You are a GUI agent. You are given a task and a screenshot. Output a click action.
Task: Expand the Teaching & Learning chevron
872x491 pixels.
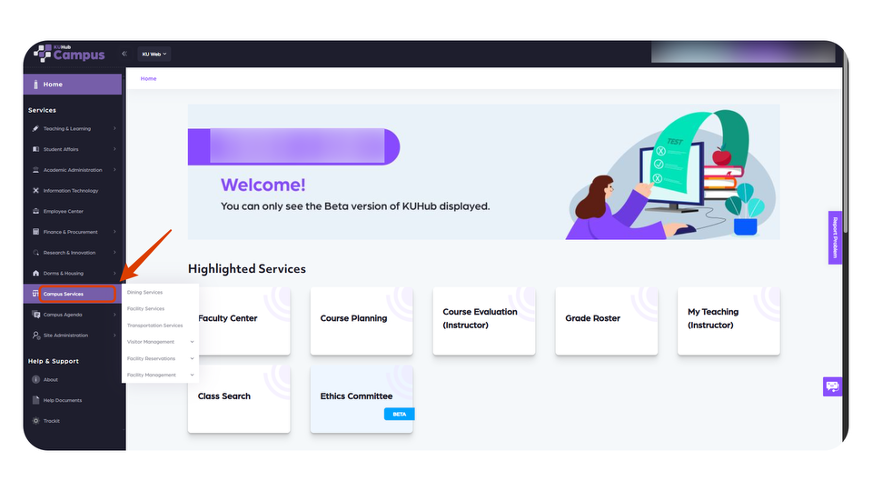click(115, 128)
